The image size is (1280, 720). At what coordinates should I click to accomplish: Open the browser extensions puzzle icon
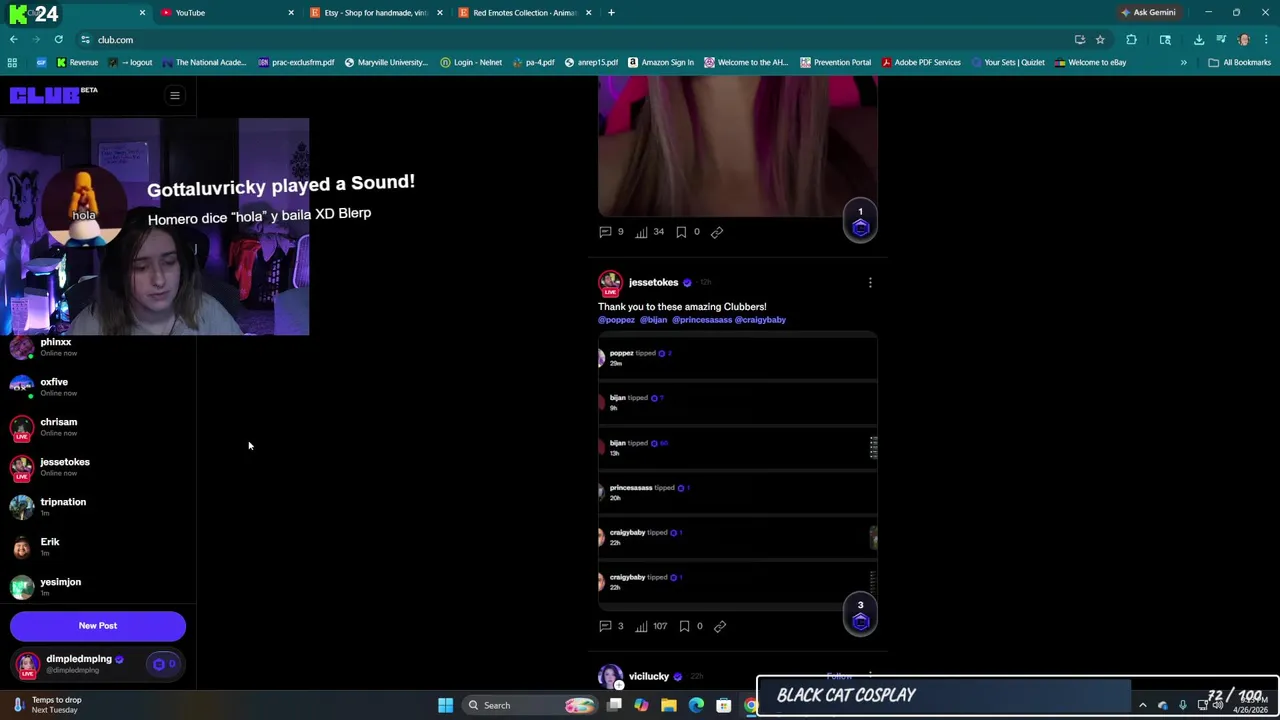click(1131, 40)
